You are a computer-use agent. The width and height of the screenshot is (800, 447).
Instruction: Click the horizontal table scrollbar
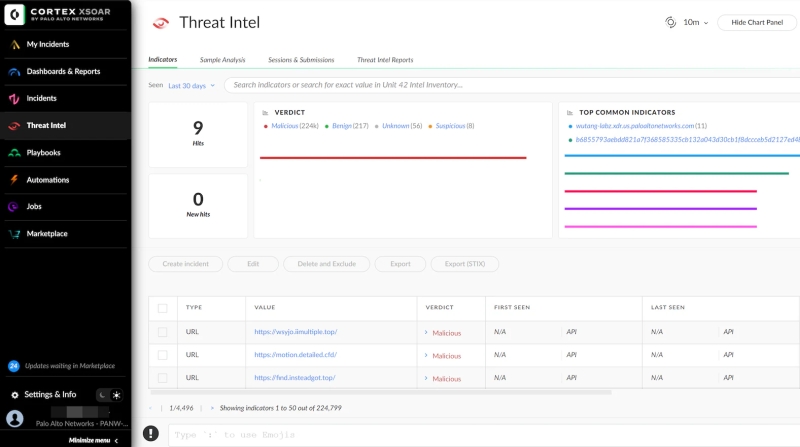(381, 392)
